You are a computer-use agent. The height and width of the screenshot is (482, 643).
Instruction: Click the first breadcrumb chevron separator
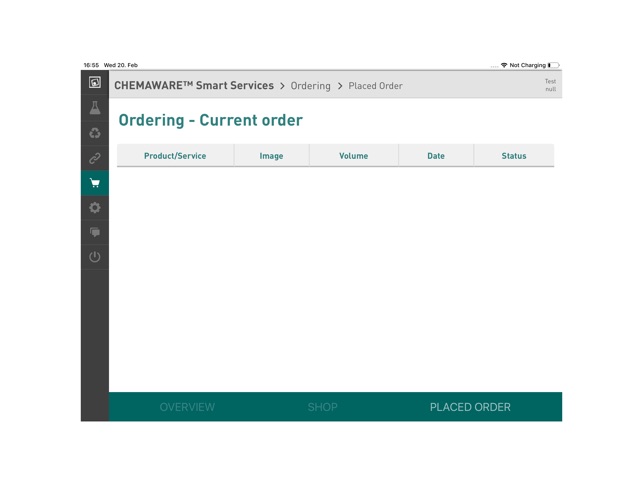pos(282,86)
